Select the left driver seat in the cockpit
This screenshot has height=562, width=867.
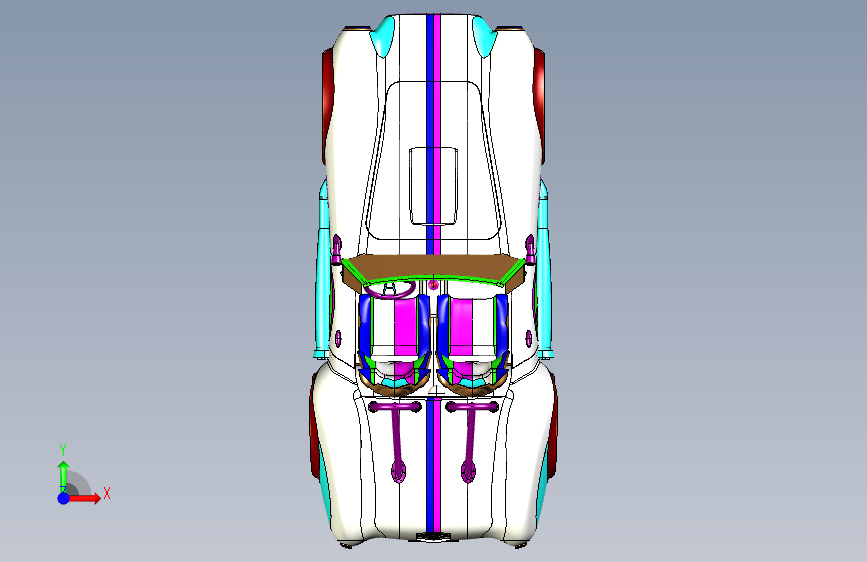click(394, 344)
